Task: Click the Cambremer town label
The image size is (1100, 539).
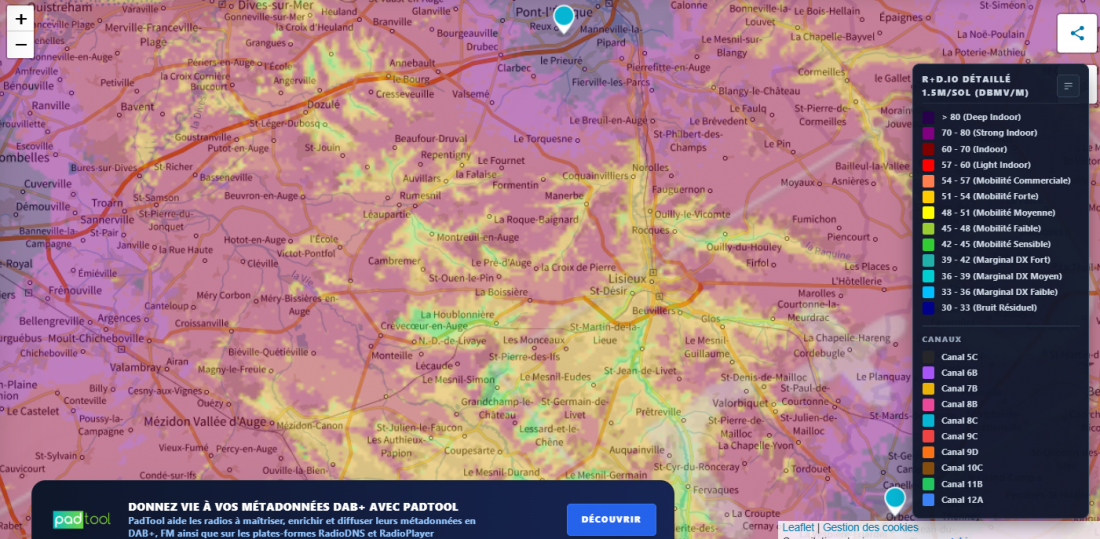Action: pos(393,260)
